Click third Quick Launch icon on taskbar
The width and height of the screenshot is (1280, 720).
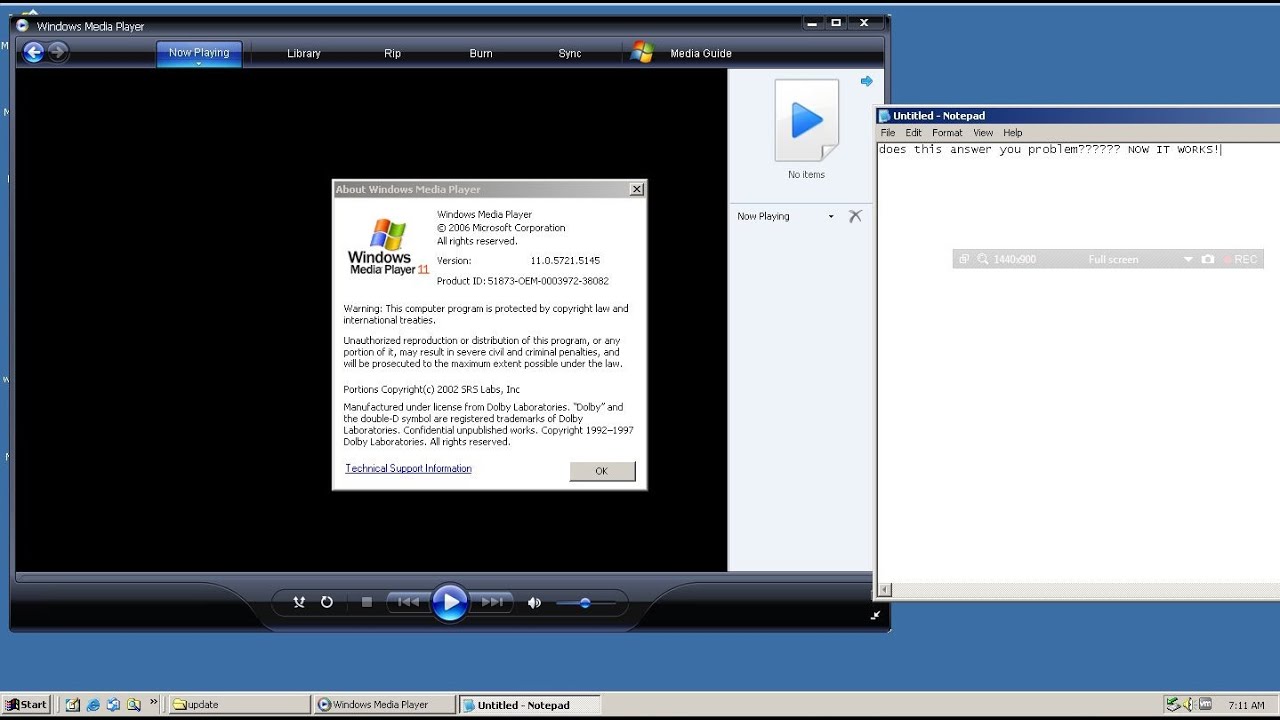(x=114, y=704)
